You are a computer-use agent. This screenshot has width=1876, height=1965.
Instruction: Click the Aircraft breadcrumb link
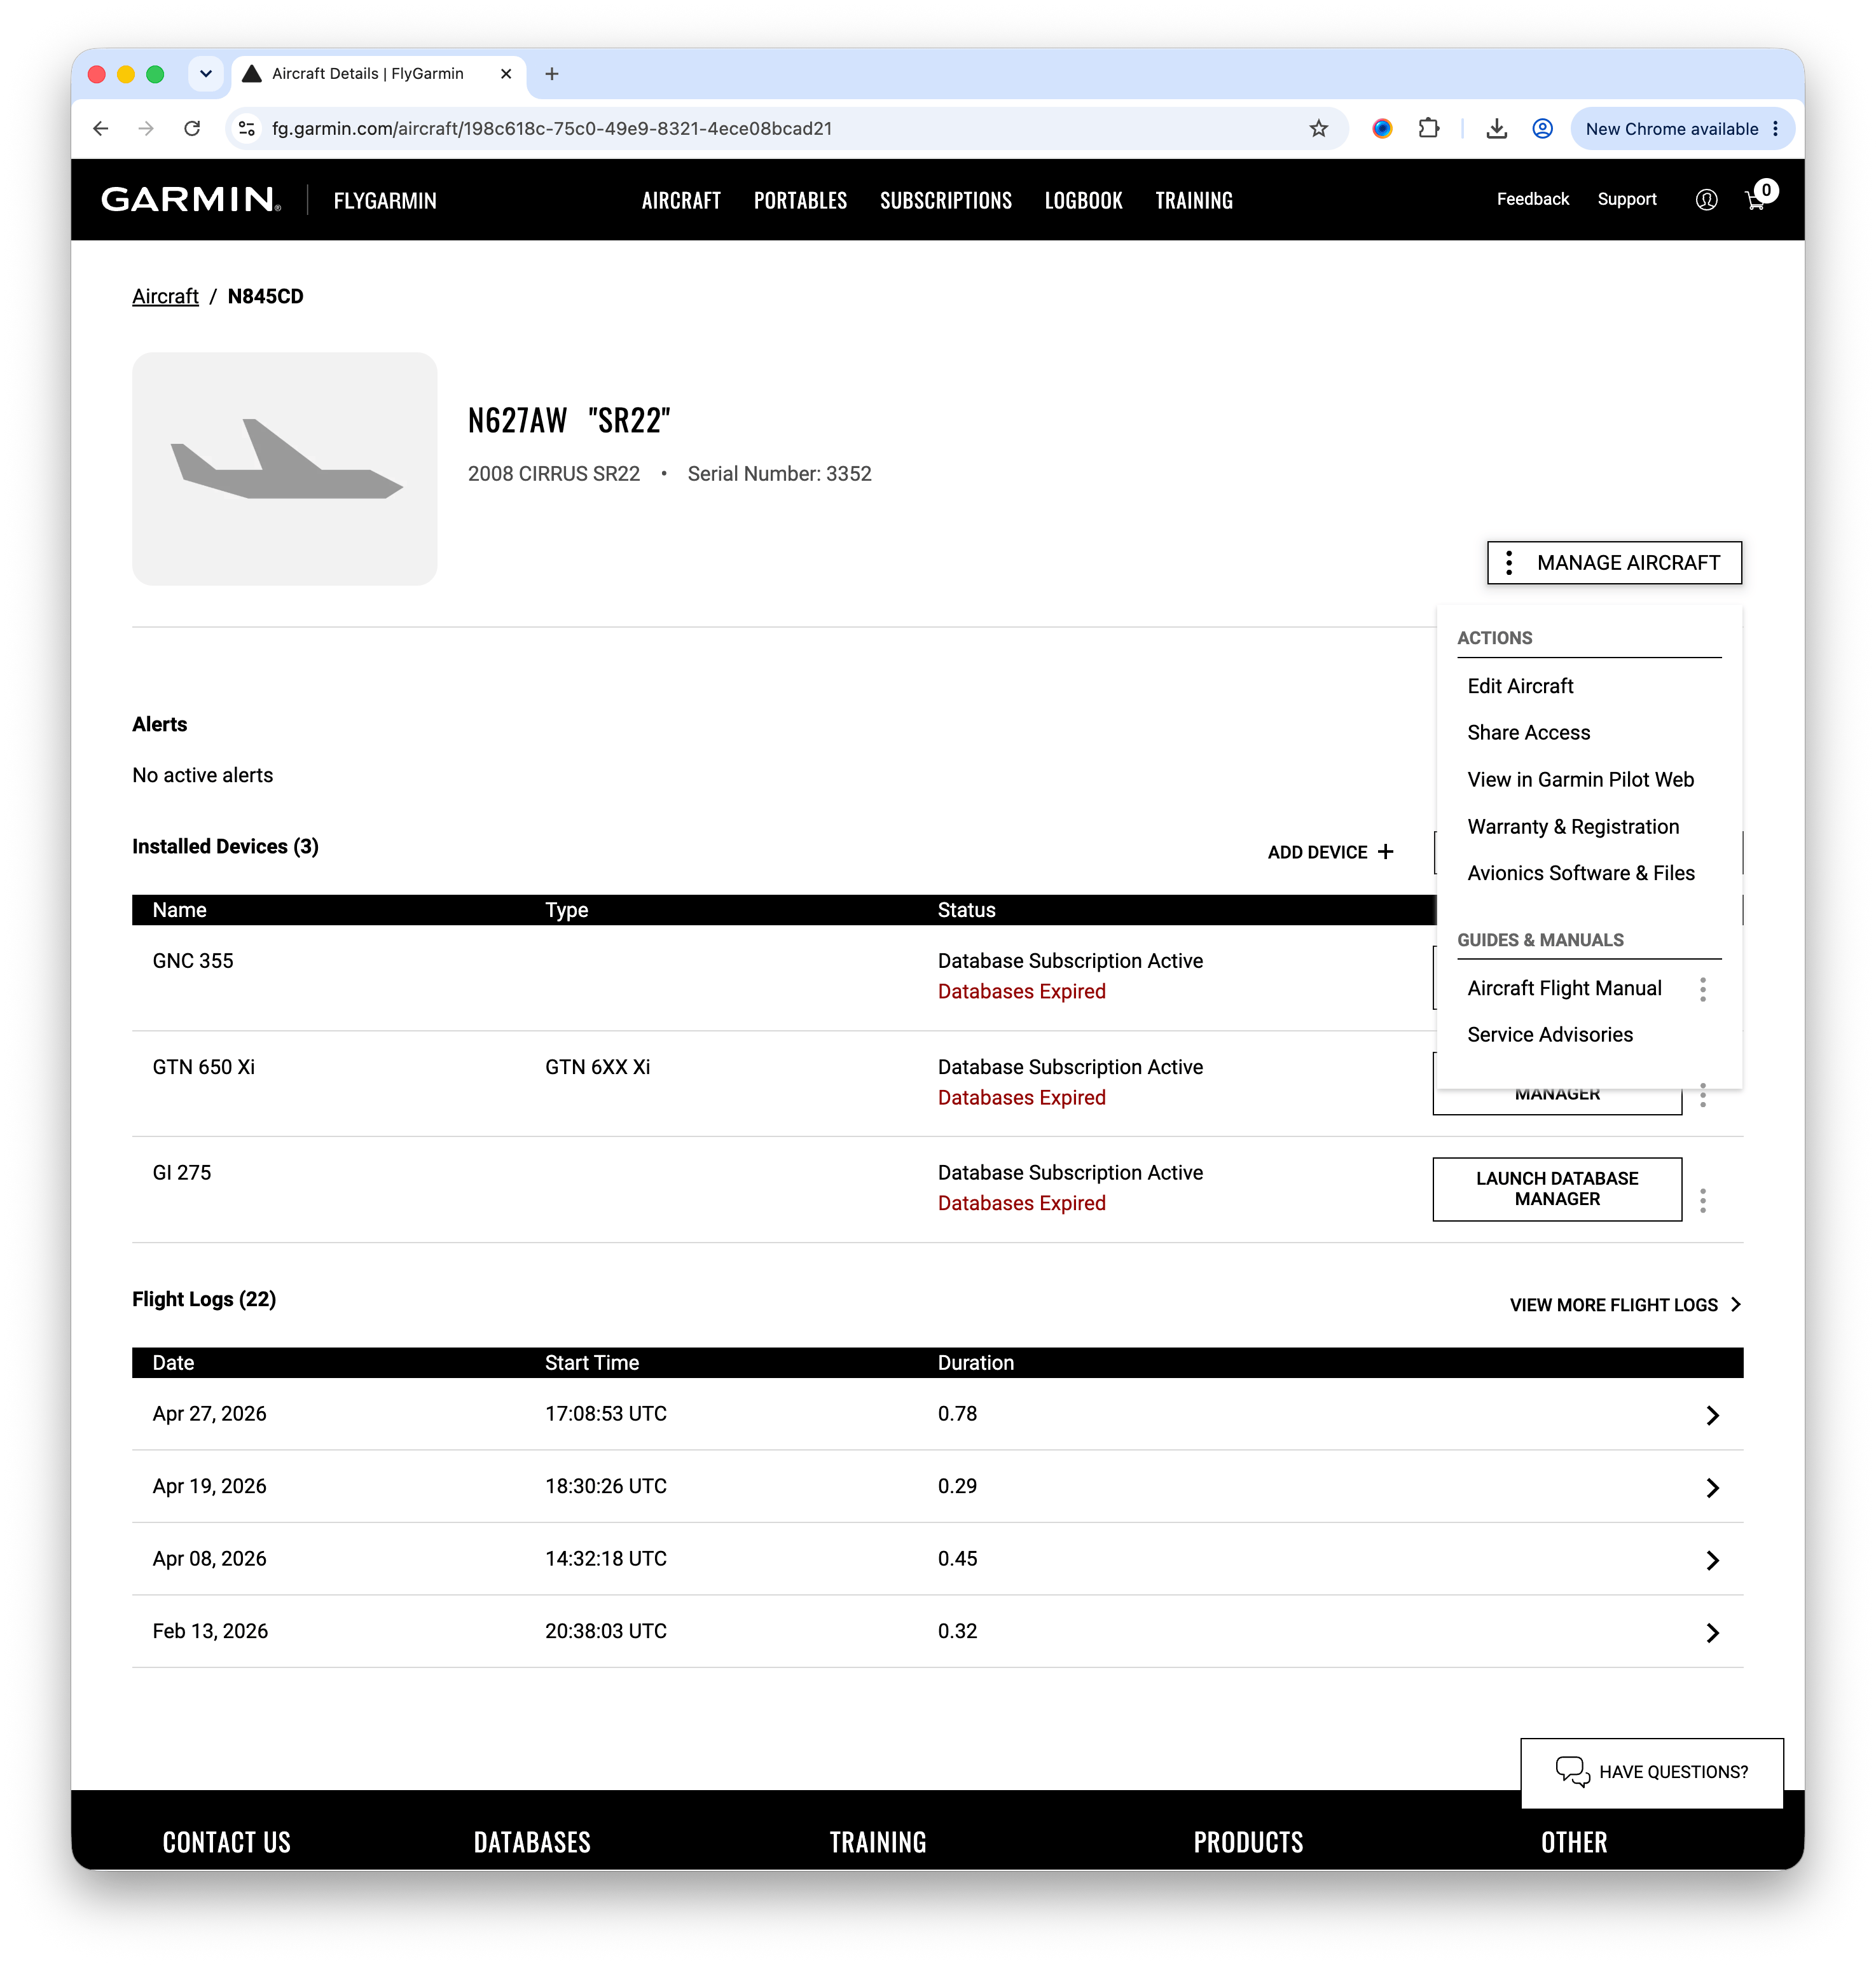[165, 297]
